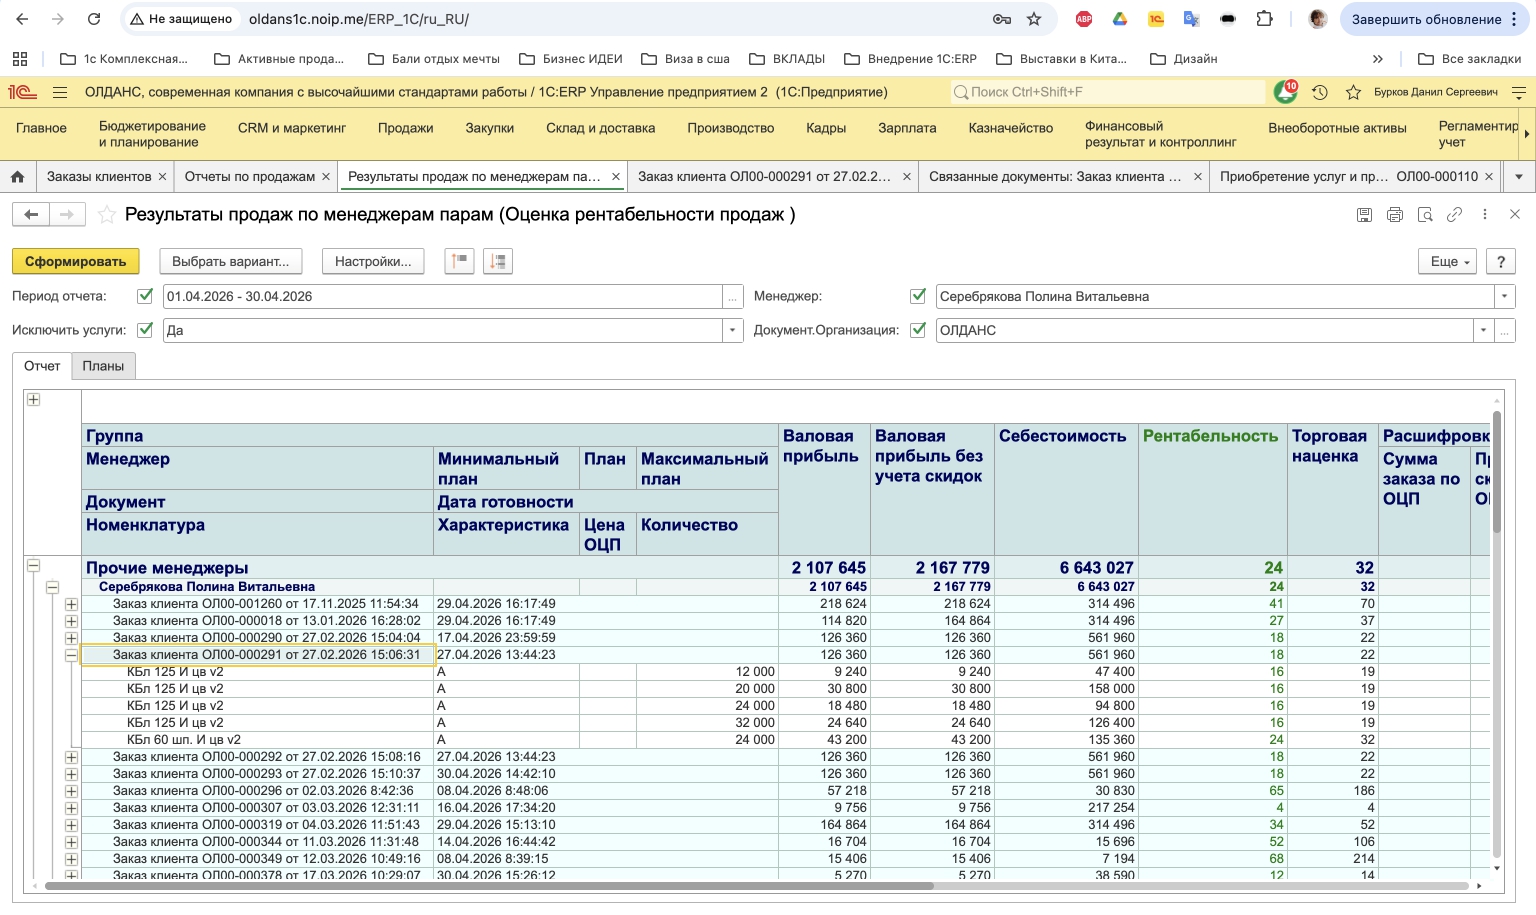This screenshot has width=1536, height=915.
Task: Click the print report icon
Action: [1395, 215]
